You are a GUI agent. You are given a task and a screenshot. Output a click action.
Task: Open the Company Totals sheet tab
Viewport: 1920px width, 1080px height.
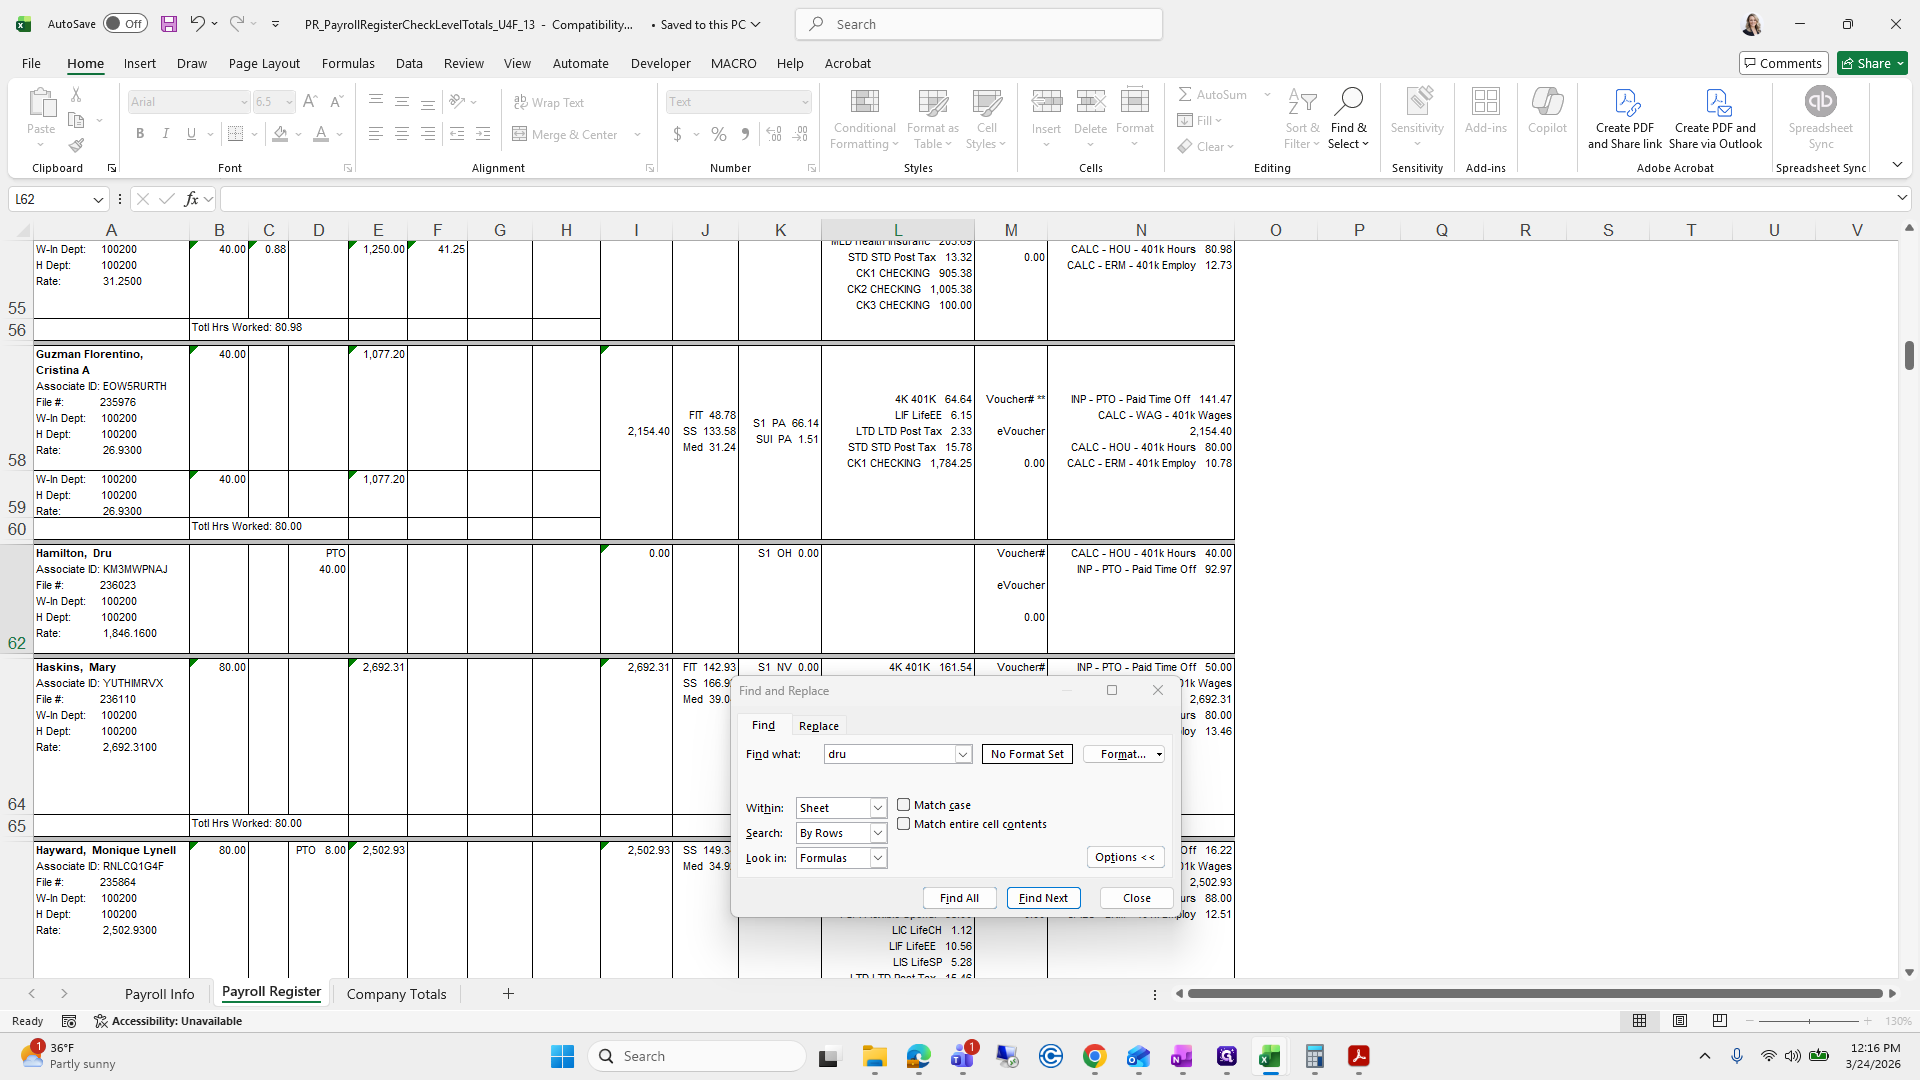tap(396, 994)
